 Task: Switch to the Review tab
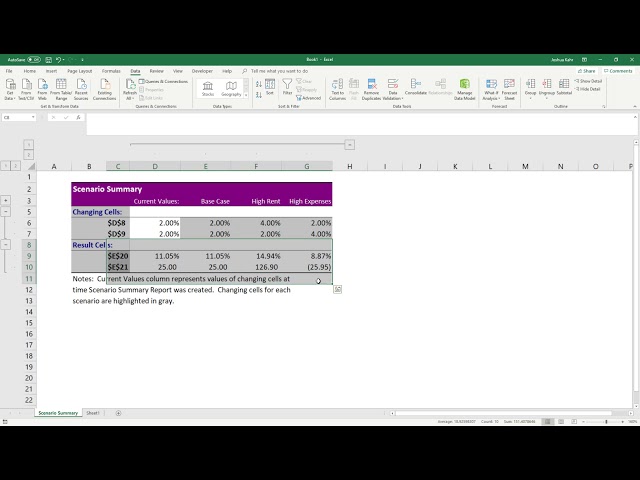point(156,71)
